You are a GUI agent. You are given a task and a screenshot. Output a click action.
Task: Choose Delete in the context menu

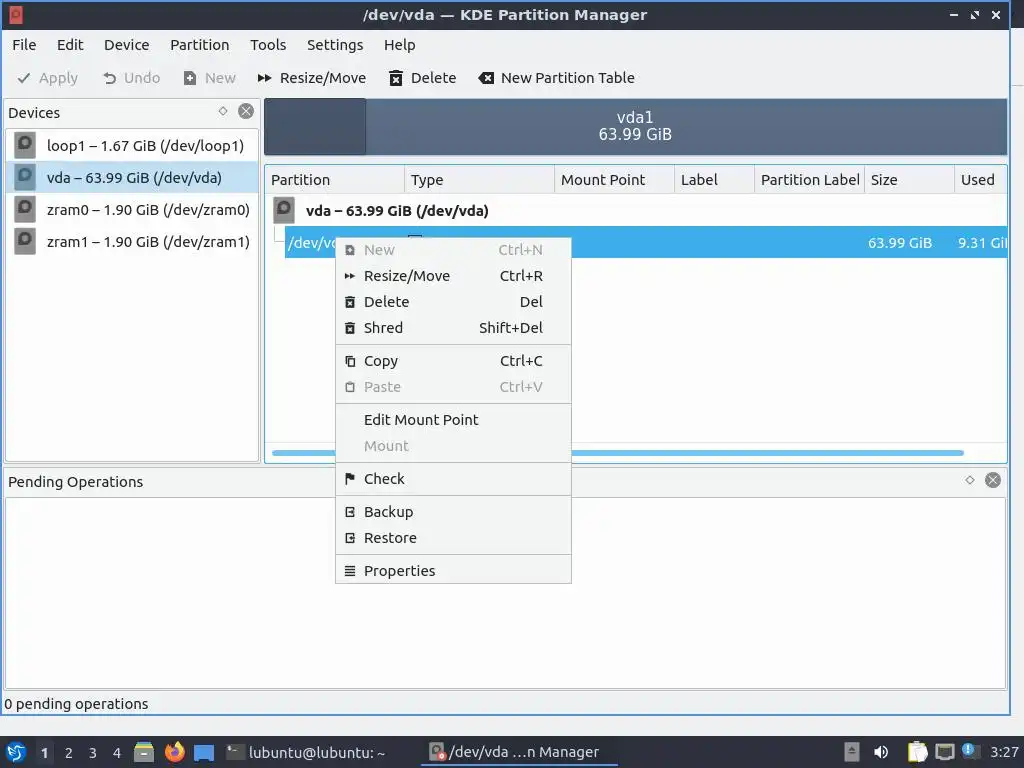coord(453,302)
